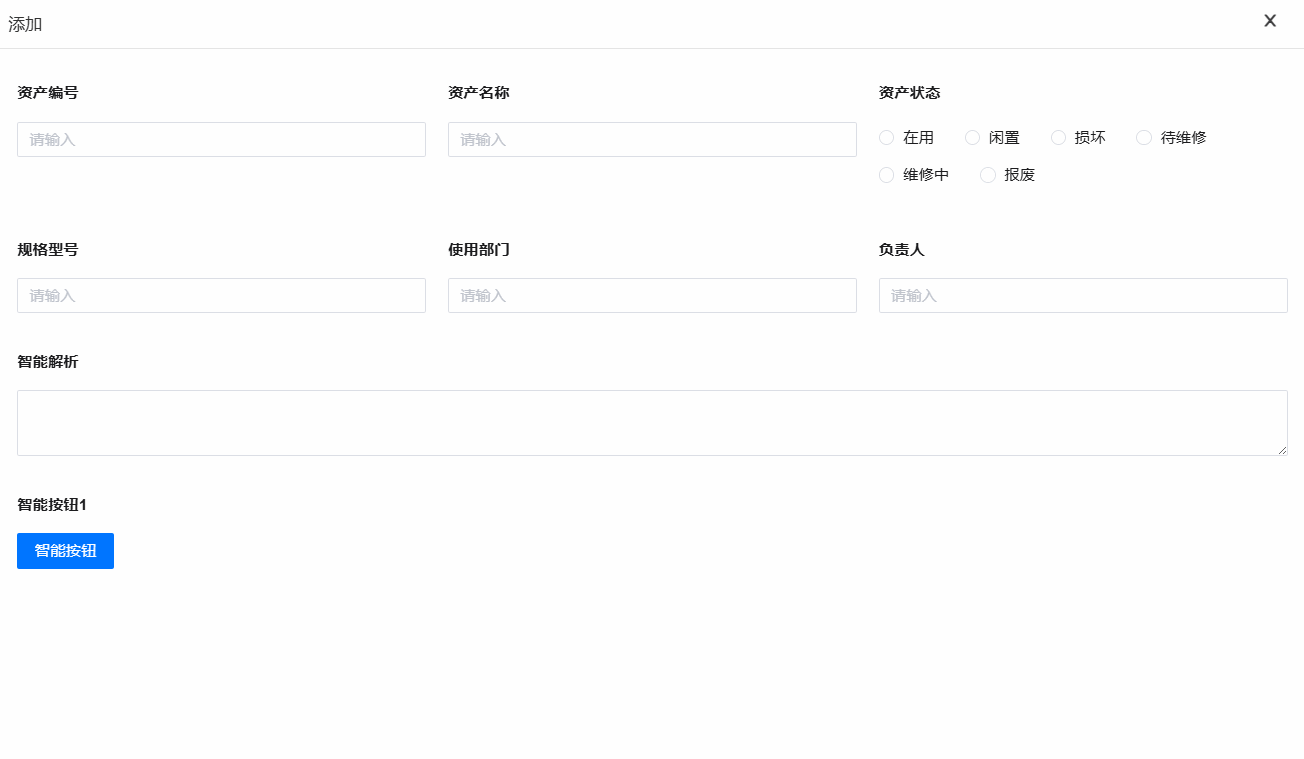
Task: Click the blue 智能按钮 button
Action: pos(65,551)
